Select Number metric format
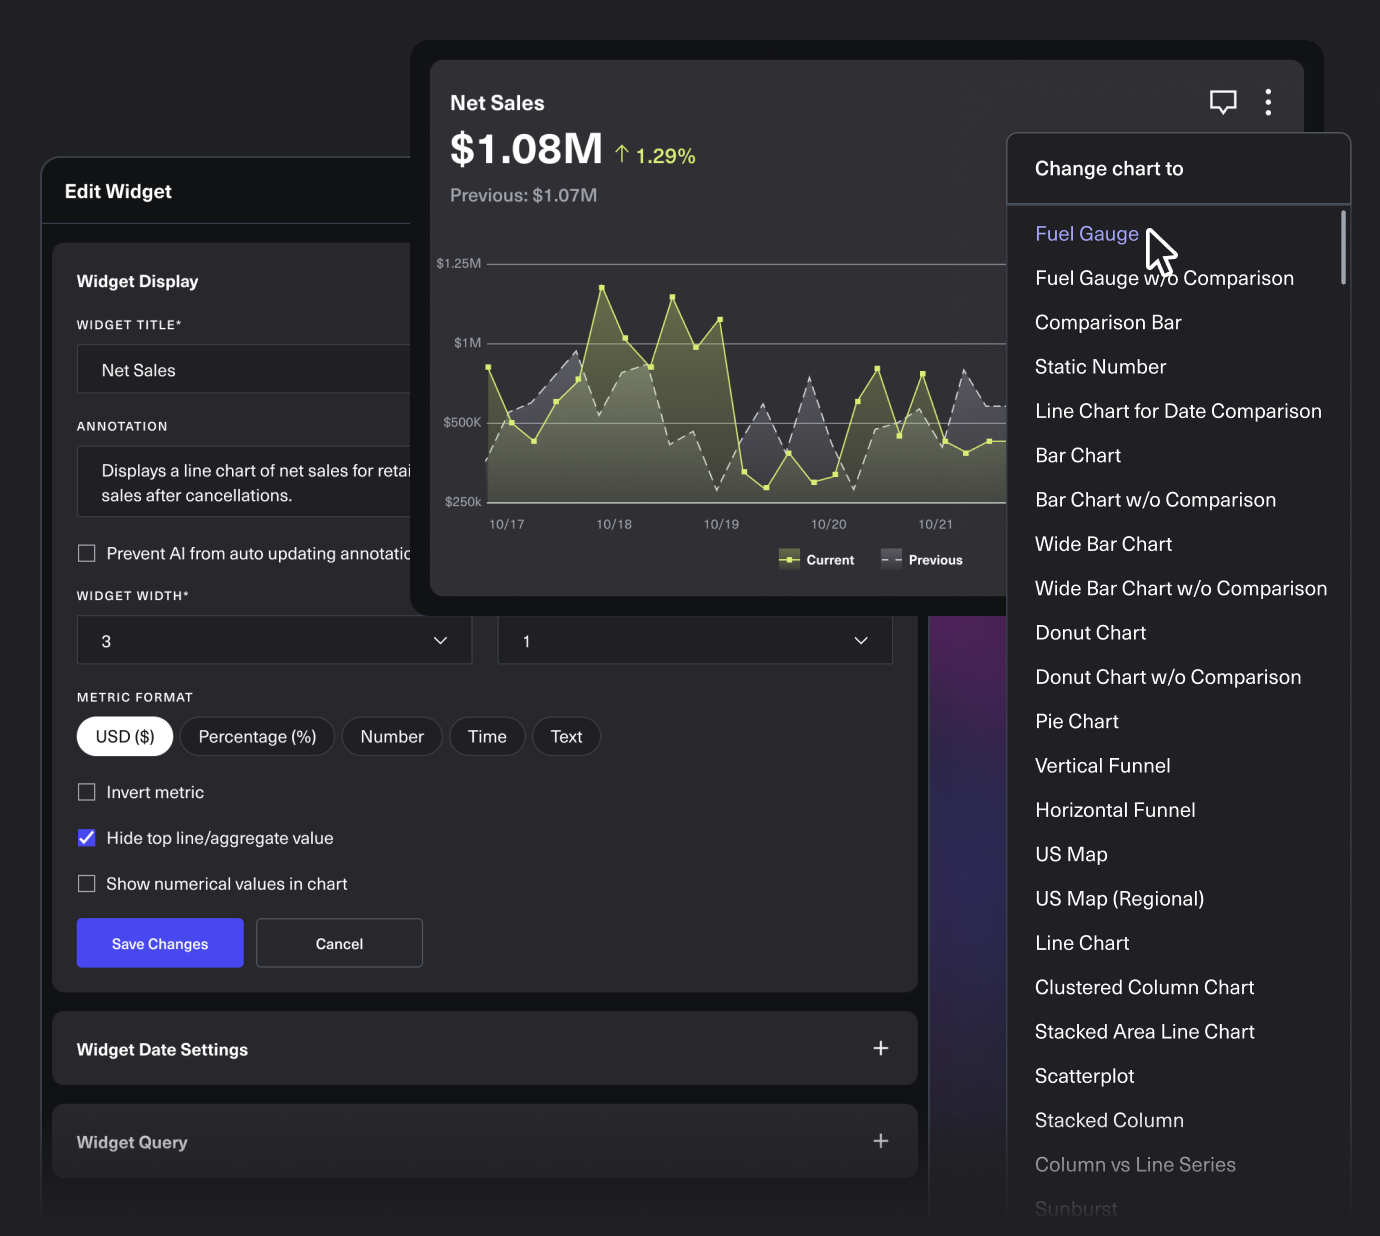The width and height of the screenshot is (1380, 1236). 392,737
